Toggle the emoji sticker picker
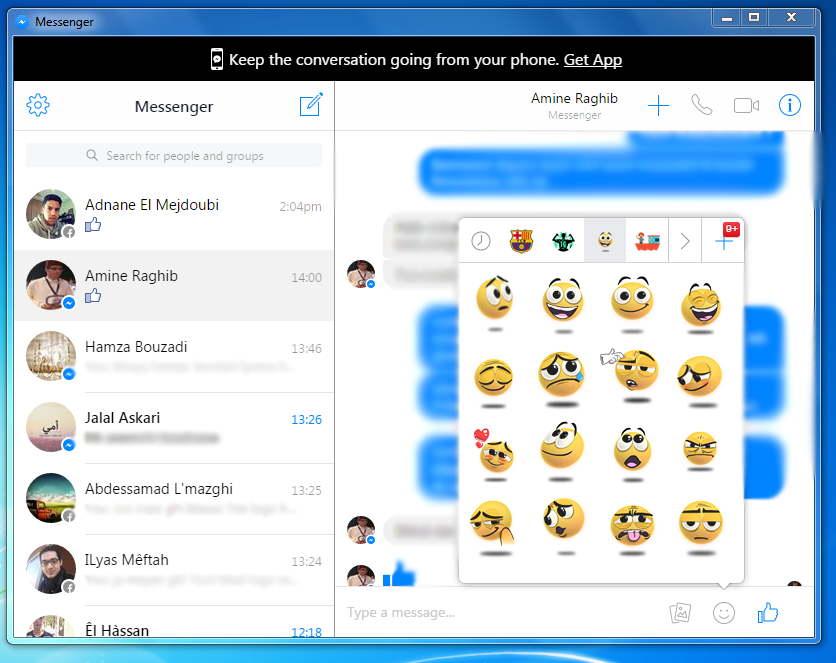836x663 pixels. 724,613
